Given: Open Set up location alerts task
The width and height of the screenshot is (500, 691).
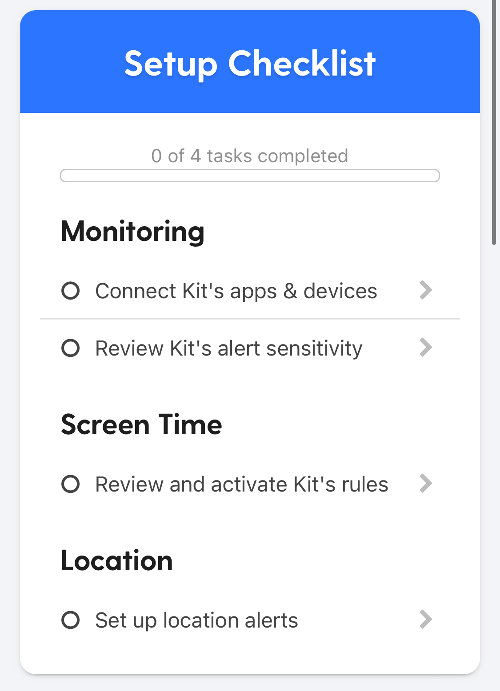Looking at the screenshot, I should tap(196, 620).
